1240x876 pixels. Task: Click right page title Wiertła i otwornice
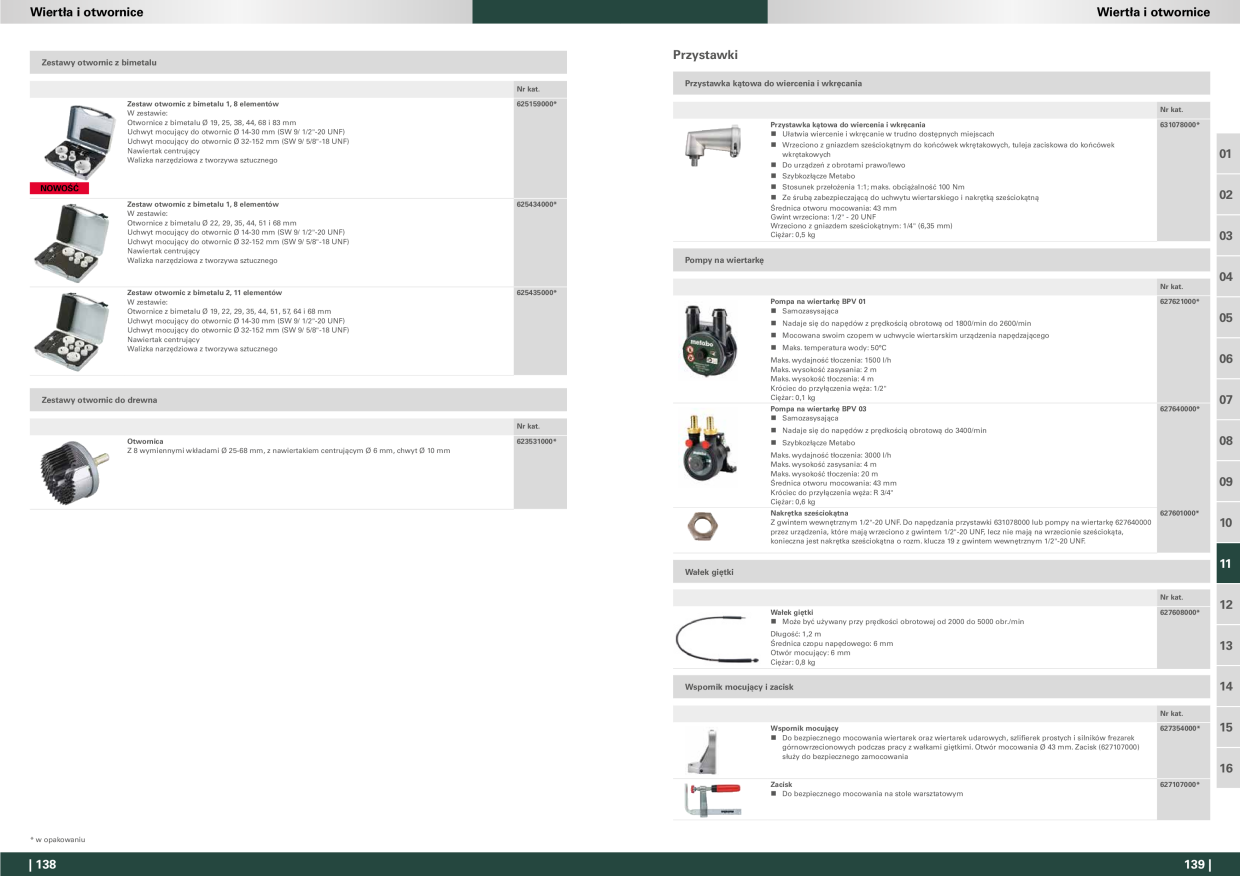coord(1153,12)
